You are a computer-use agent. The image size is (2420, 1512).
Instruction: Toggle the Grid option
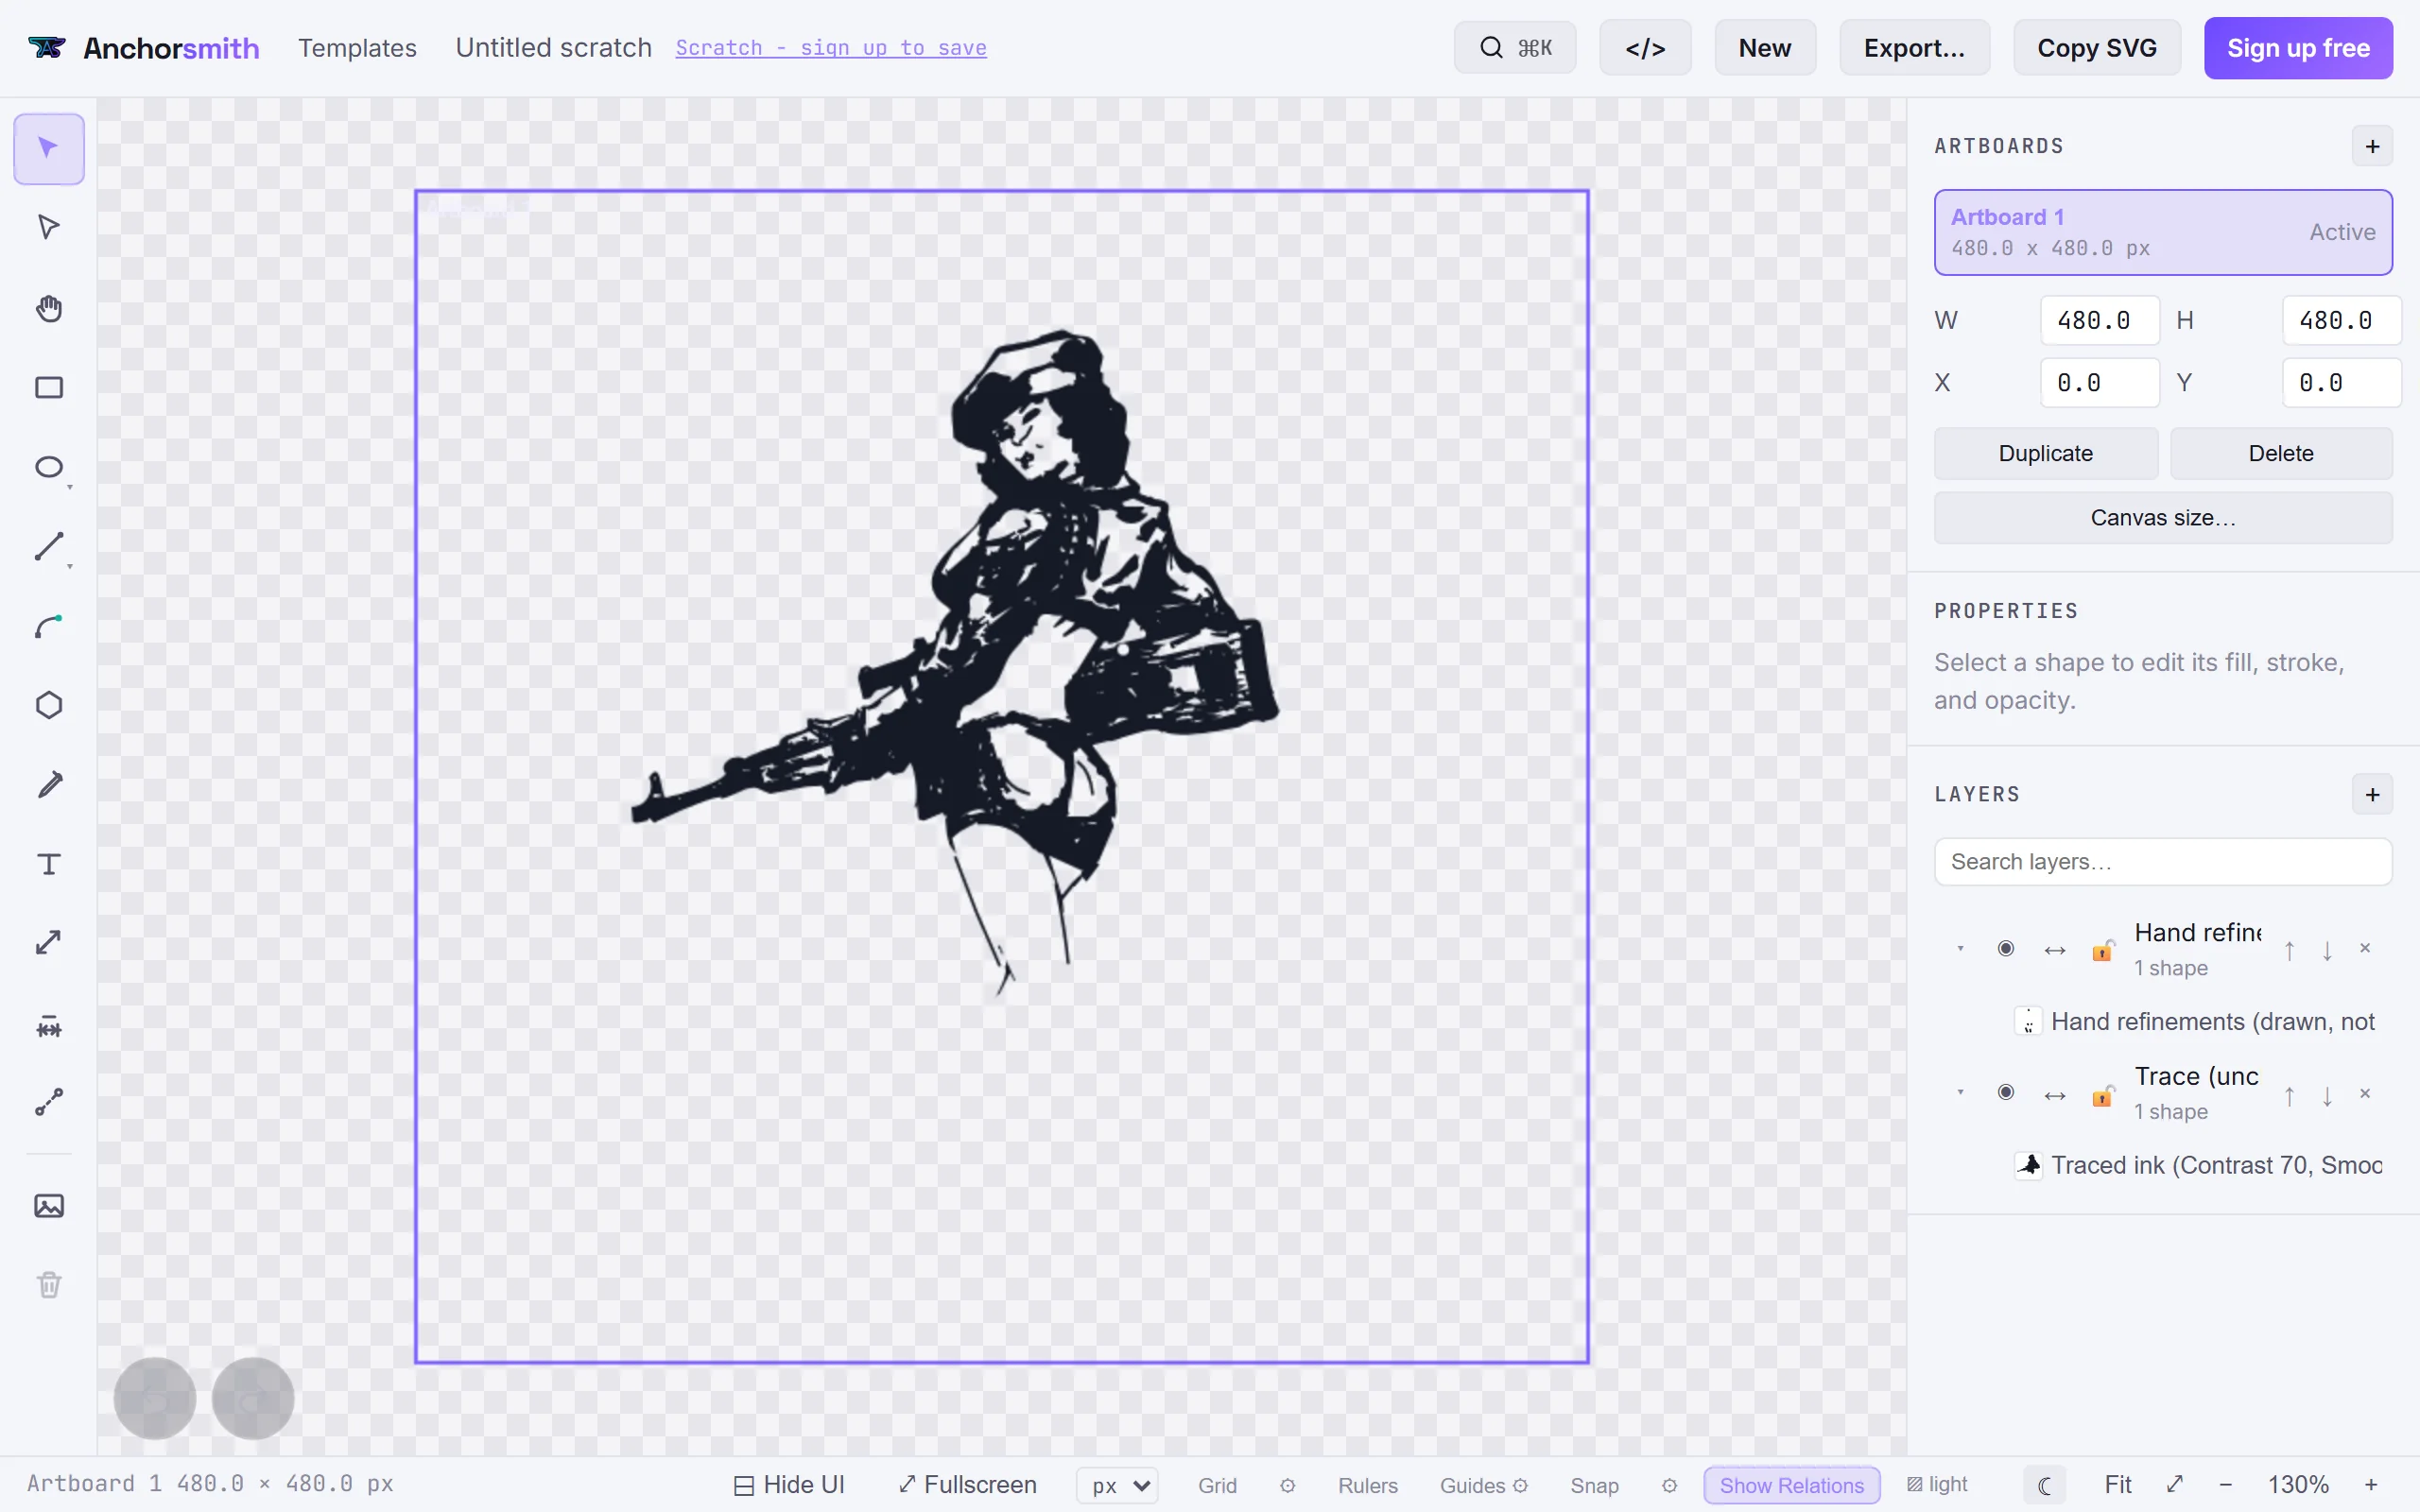[x=1217, y=1485]
